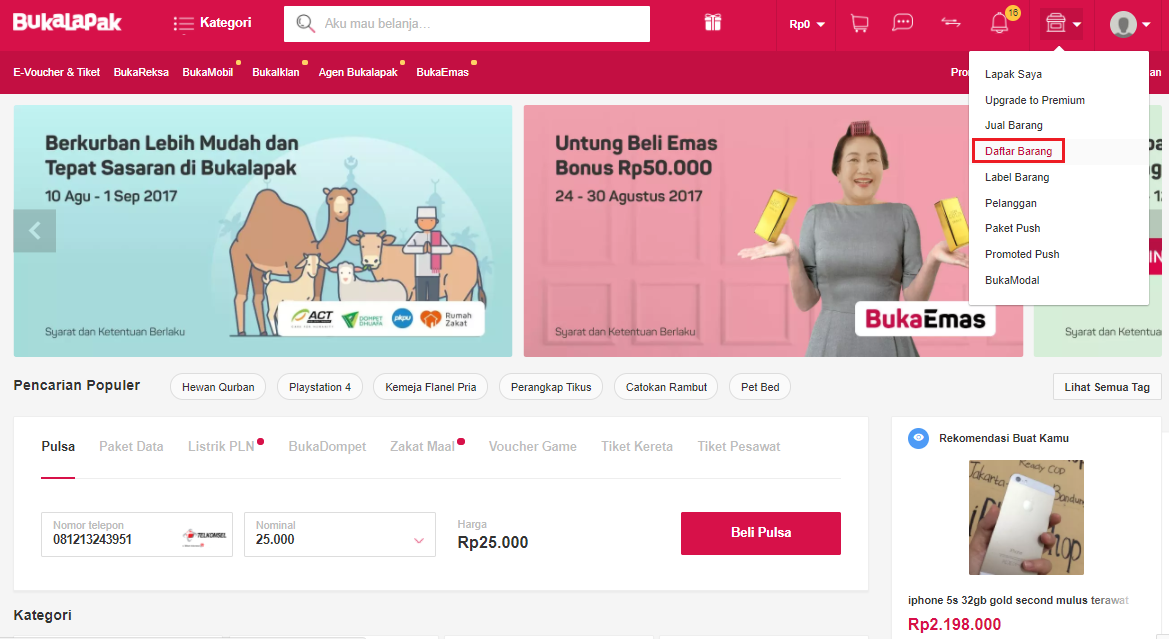Screen dimensions: 1169x639
Task: Click the iPhone 5s product thumbnail
Action: [1026, 517]
